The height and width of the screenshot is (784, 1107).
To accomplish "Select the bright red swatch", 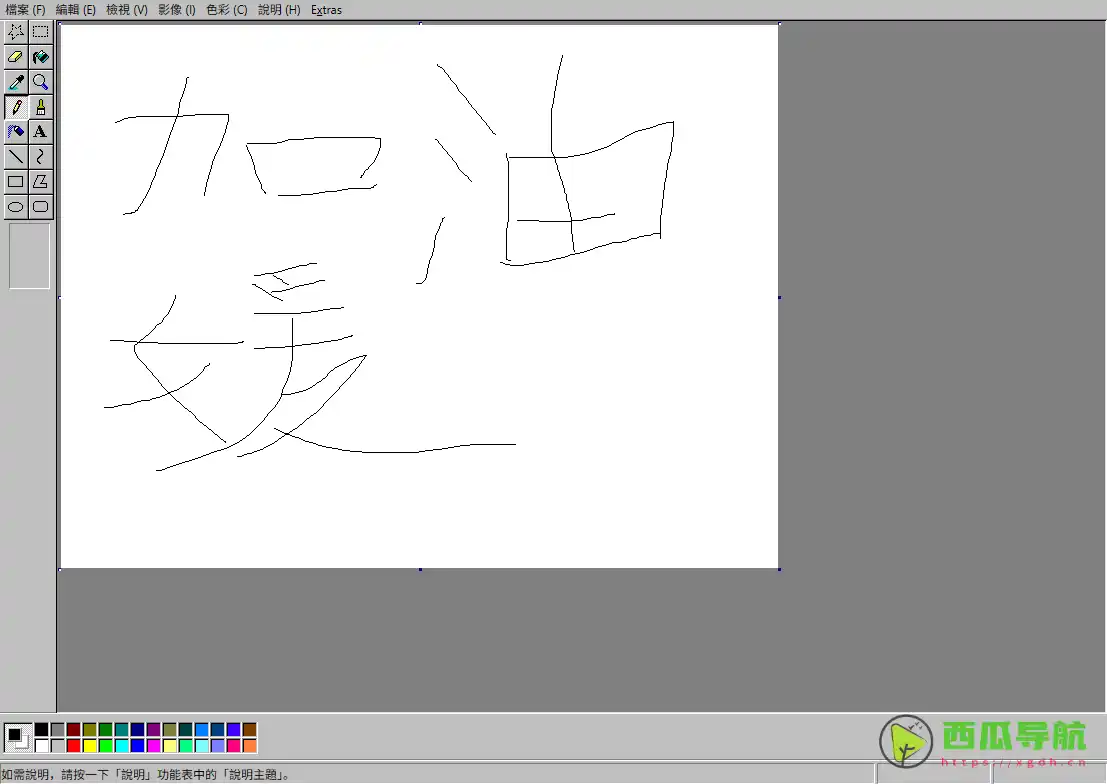I will coord(73,746).
